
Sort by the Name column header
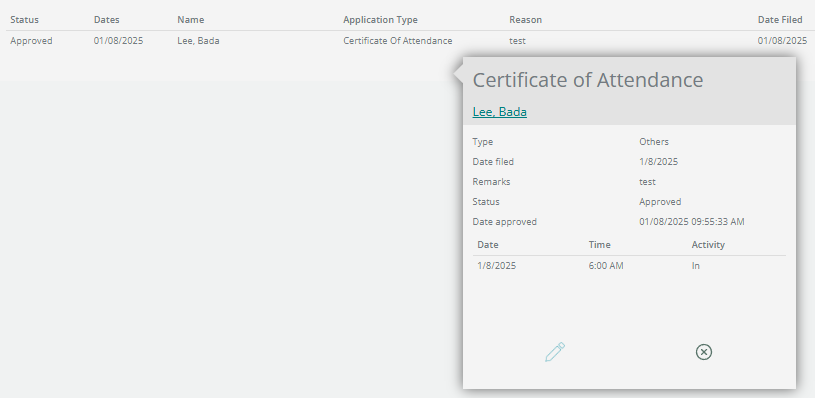click(x=191, y=20)
